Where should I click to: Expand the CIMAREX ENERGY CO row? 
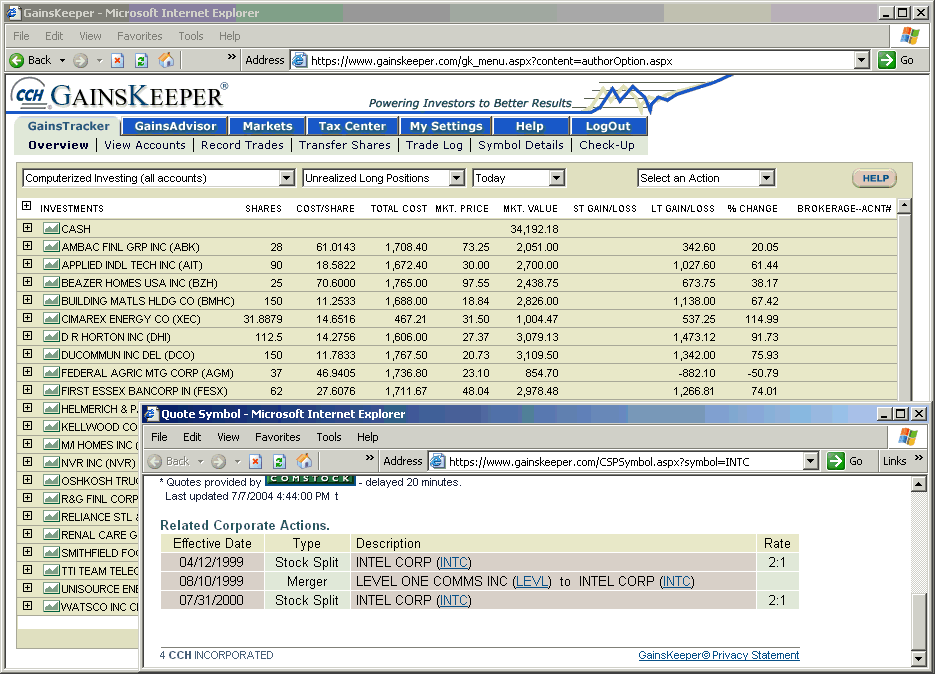click(x=27, y=318)
